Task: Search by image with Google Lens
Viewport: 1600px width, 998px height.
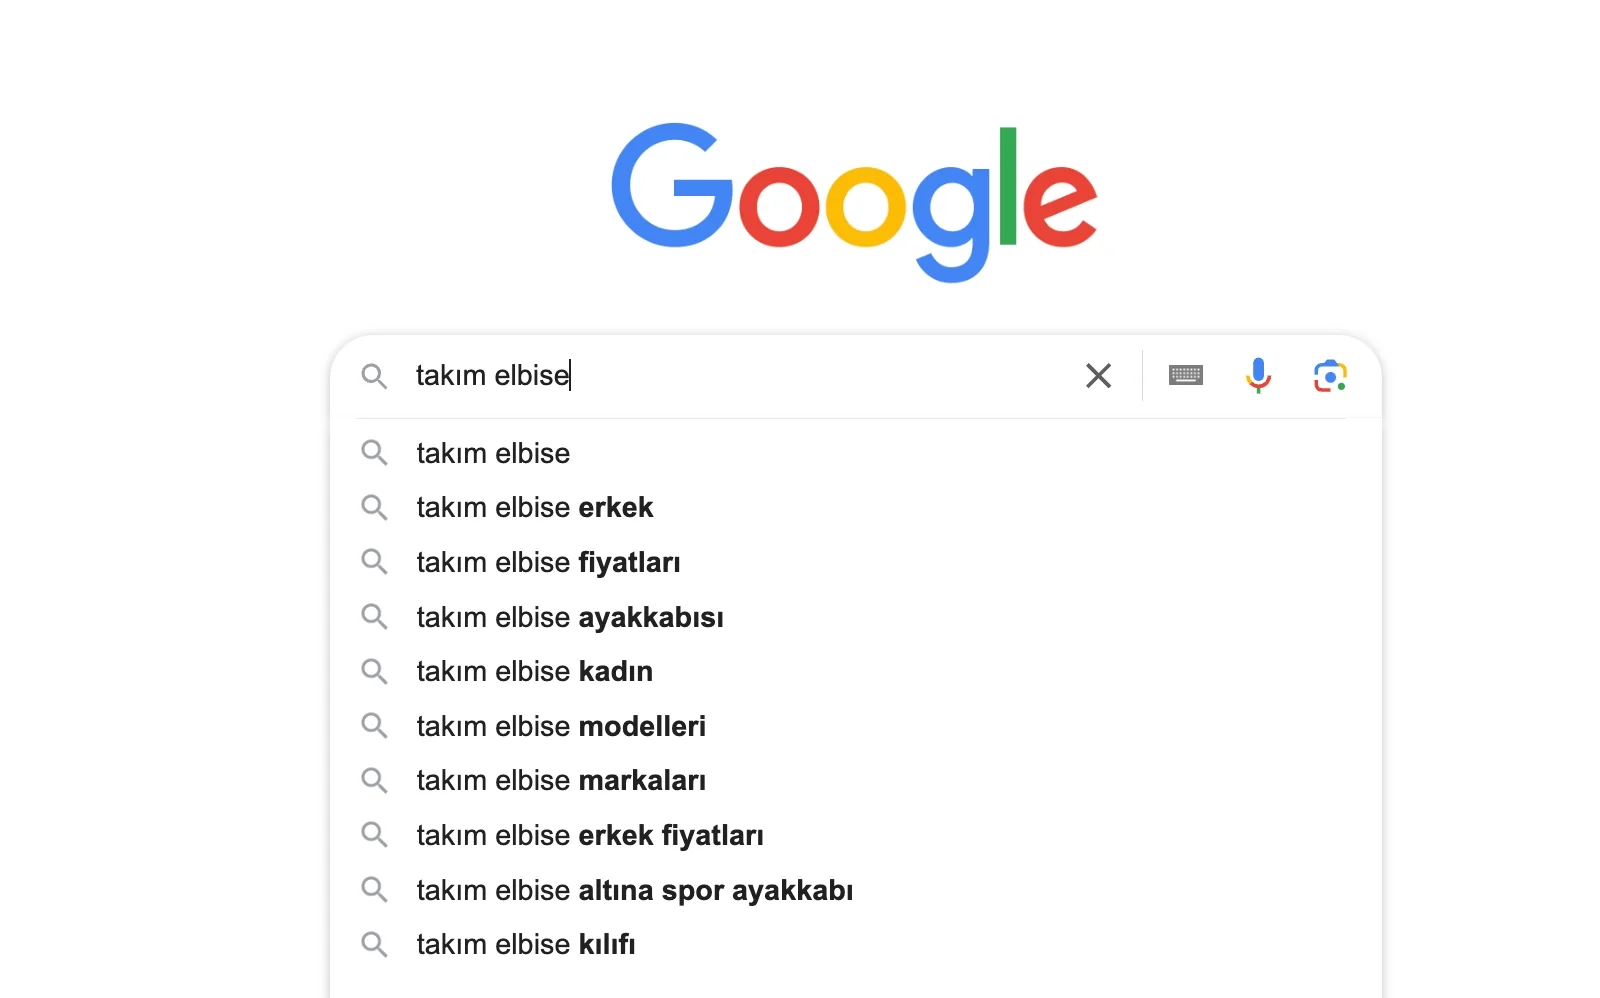Action: pos(1330,376)
